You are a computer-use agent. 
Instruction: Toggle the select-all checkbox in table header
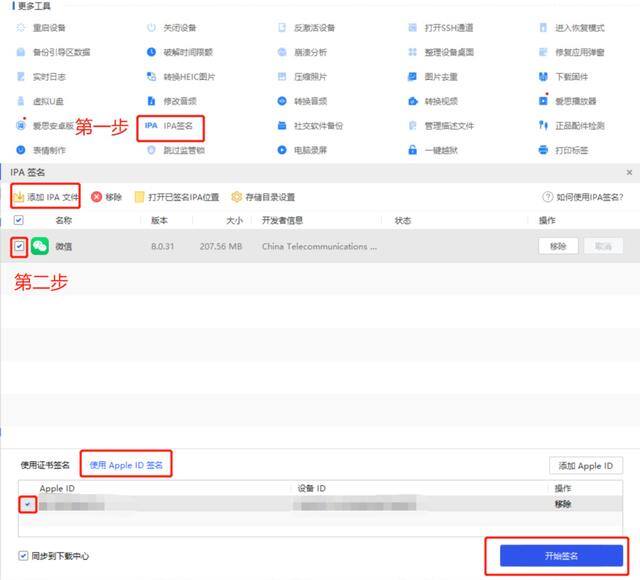18,220
